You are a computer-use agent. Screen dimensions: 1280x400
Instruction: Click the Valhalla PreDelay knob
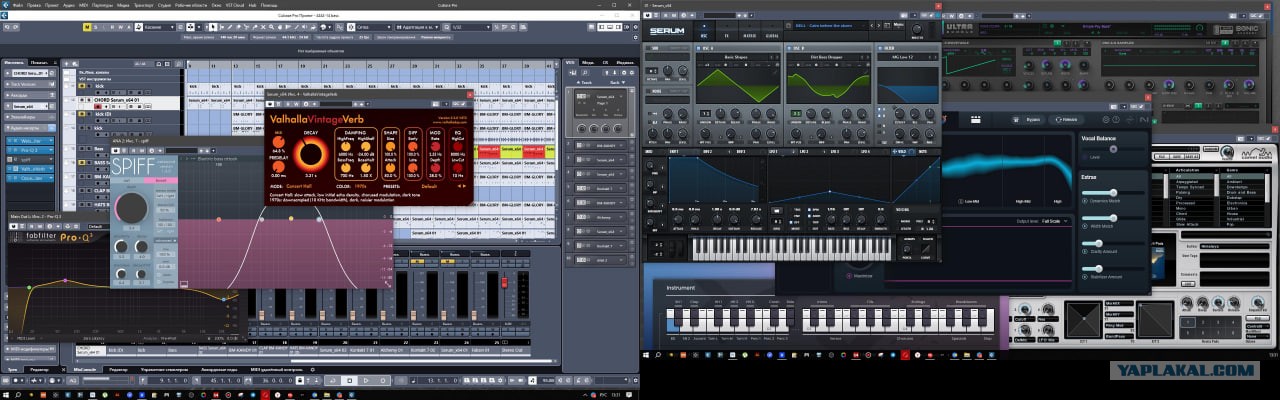pos(279,166)
